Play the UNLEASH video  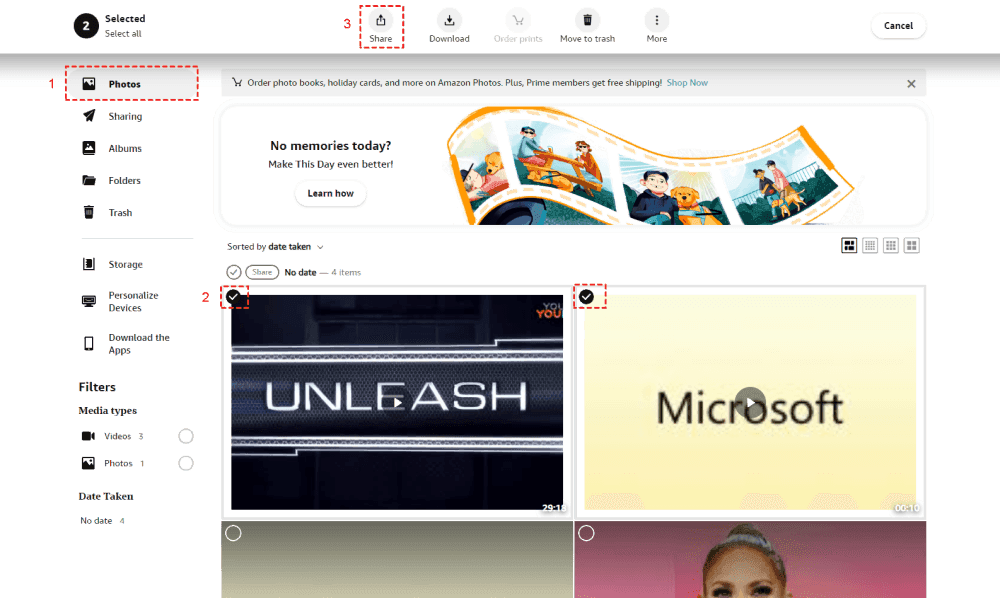[x=397, y=402]
